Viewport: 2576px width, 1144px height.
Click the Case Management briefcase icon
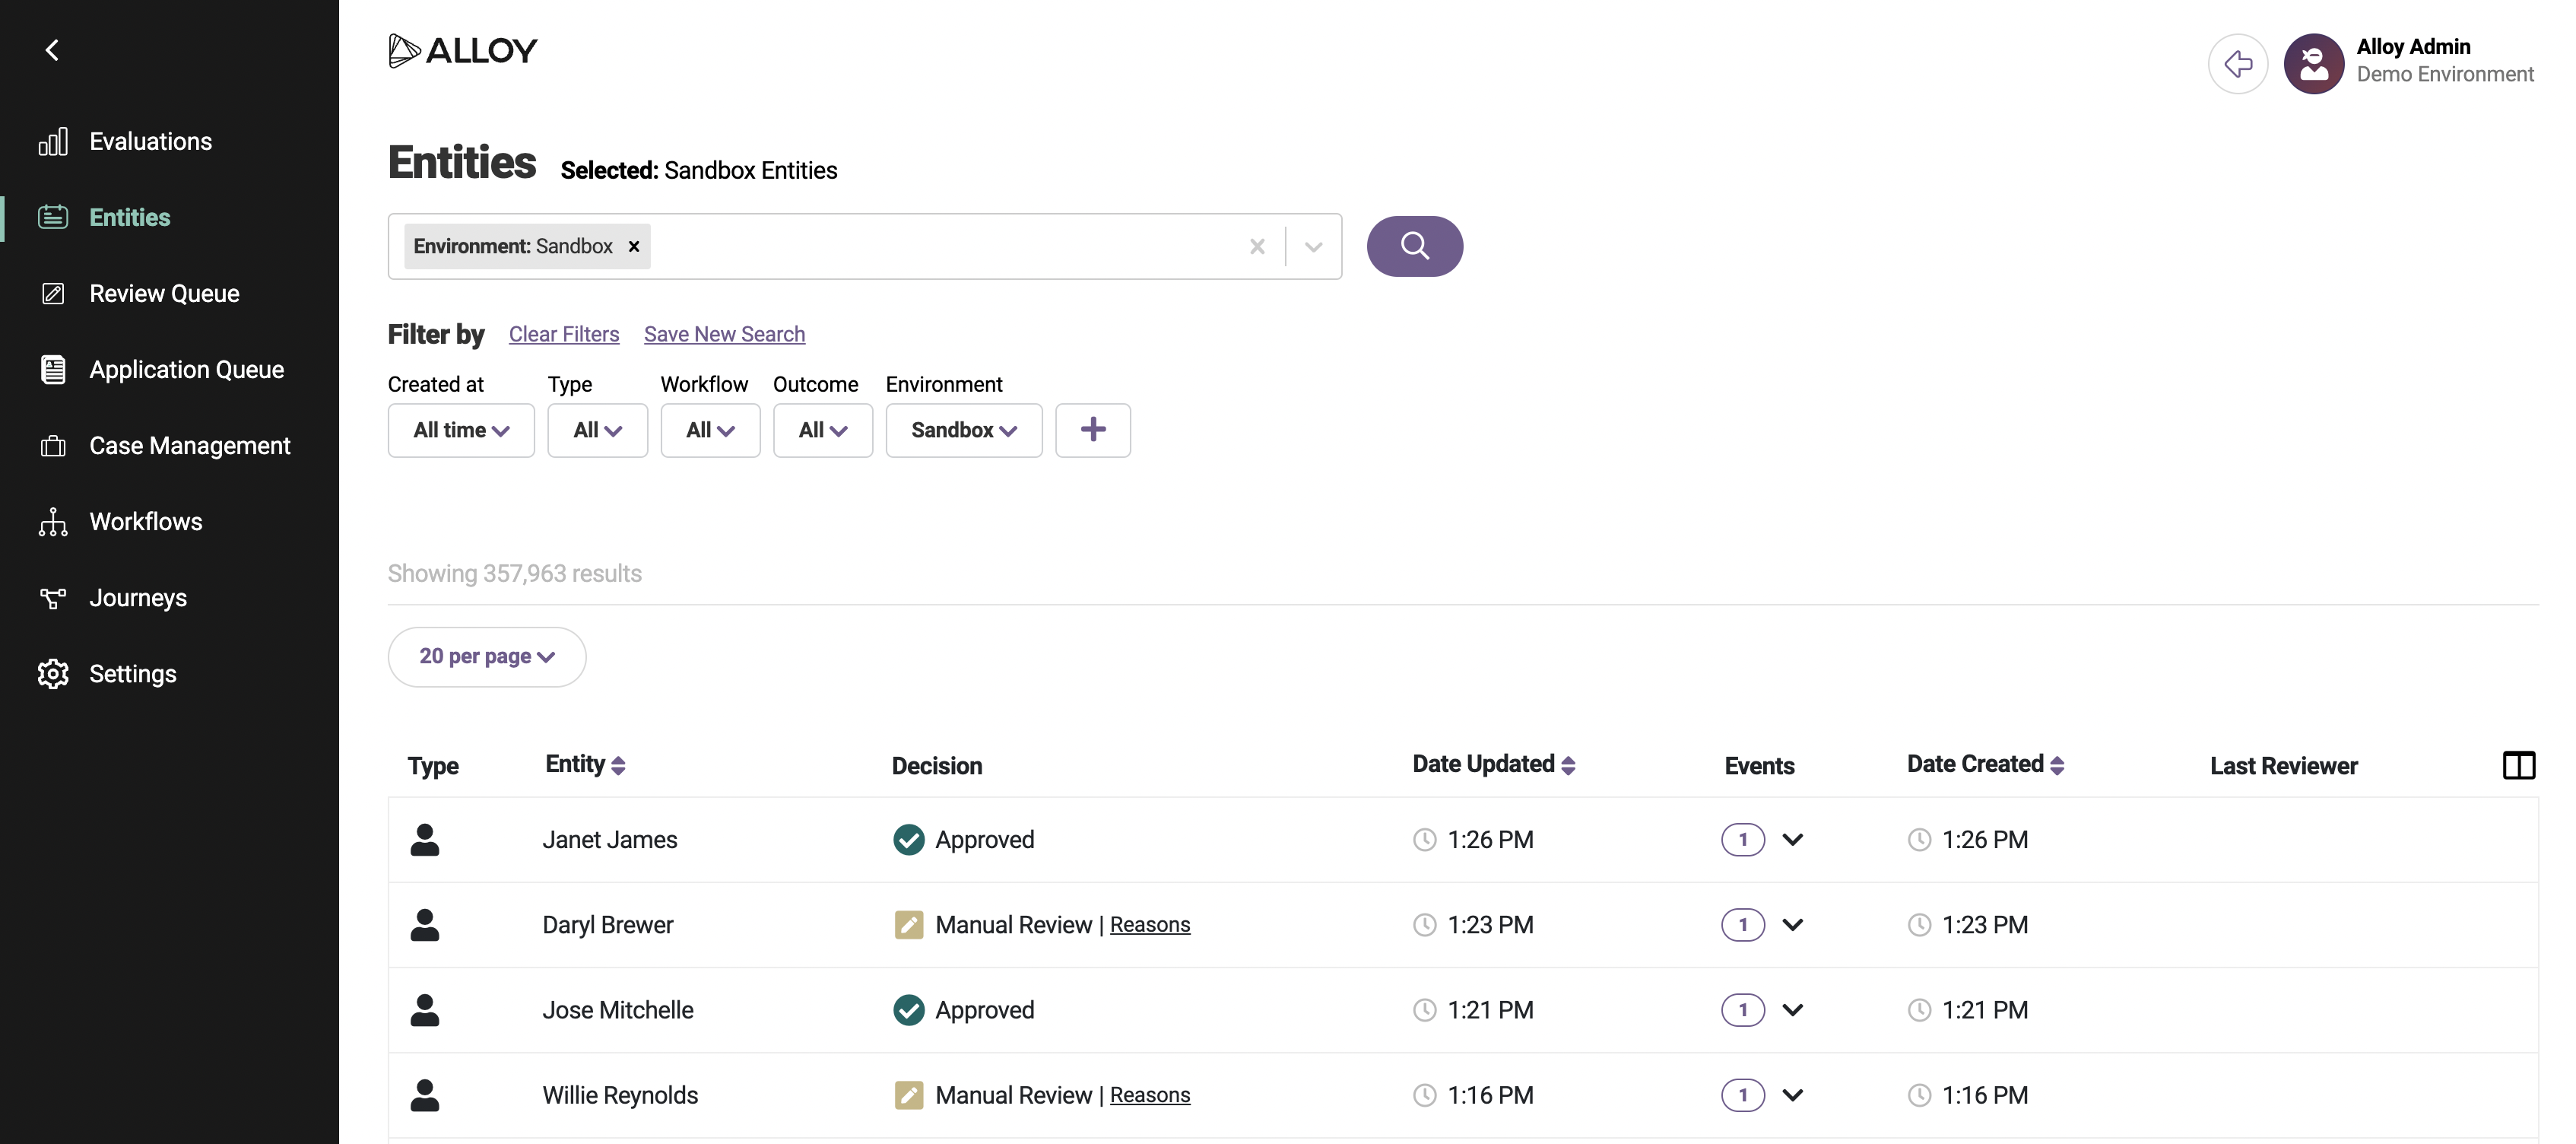pos(53,445)
